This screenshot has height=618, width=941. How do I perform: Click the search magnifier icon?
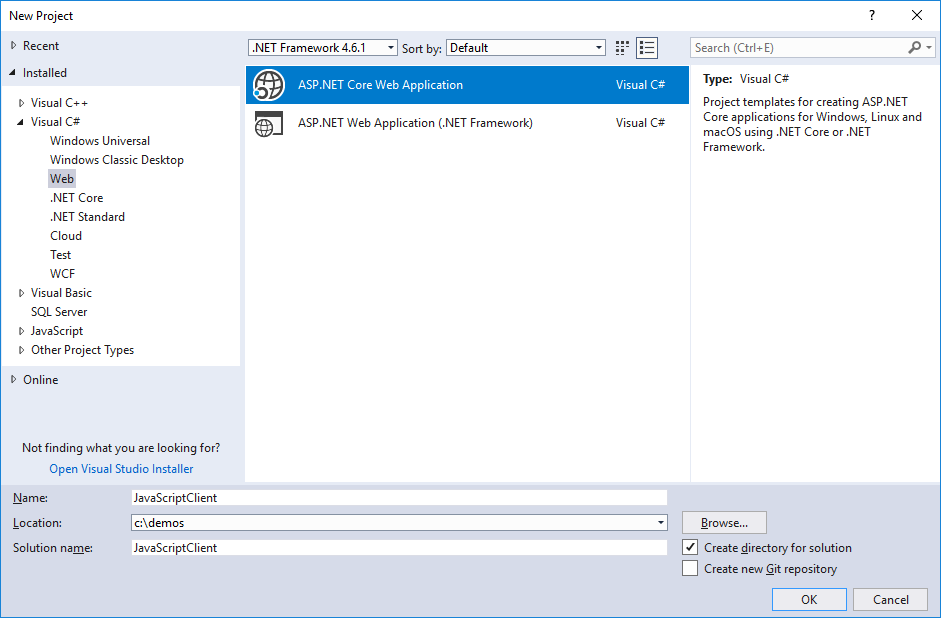pos(914,47)
